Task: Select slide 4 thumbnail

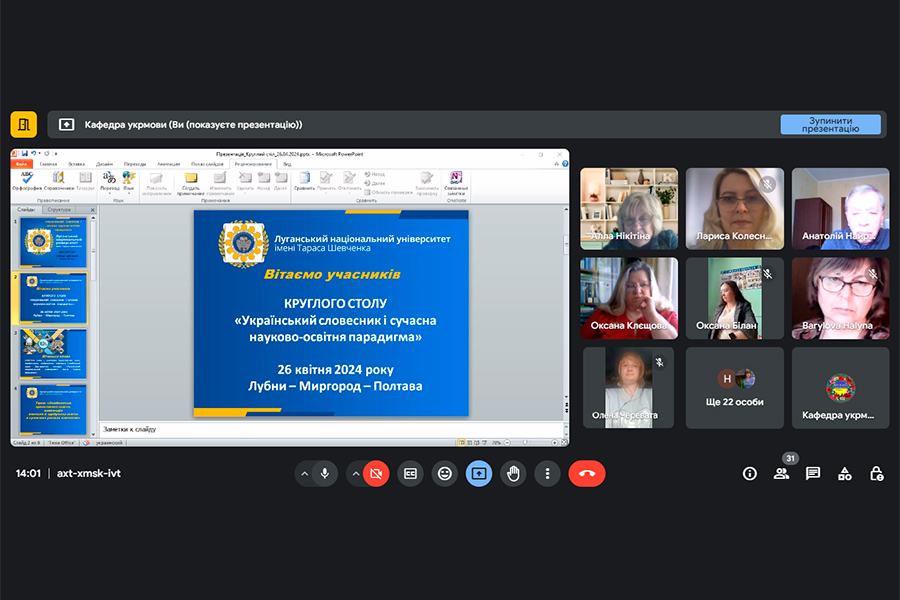Action: point(53,409)
